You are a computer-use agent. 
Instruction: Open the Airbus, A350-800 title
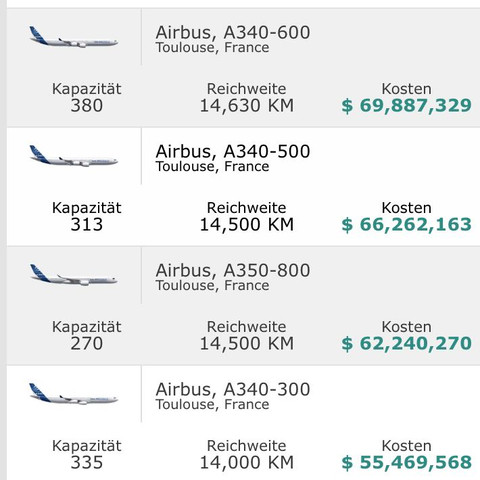pos(233,271)
